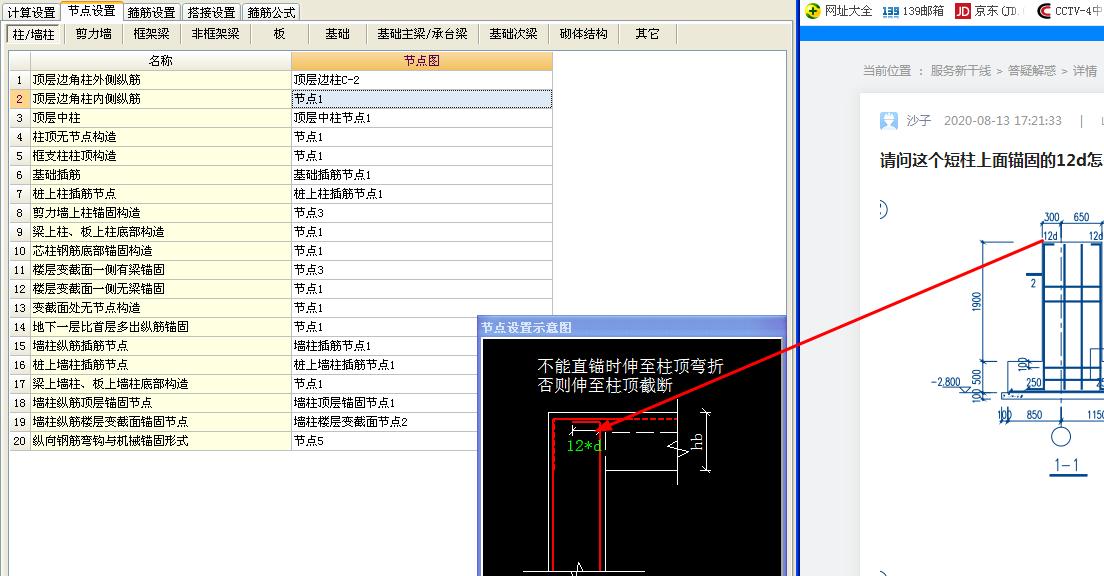Click node cell 墙柱插筋节点1
The height and width of the screenshot is (576, 1104).
pyautogui.click(x=384, y=346)
